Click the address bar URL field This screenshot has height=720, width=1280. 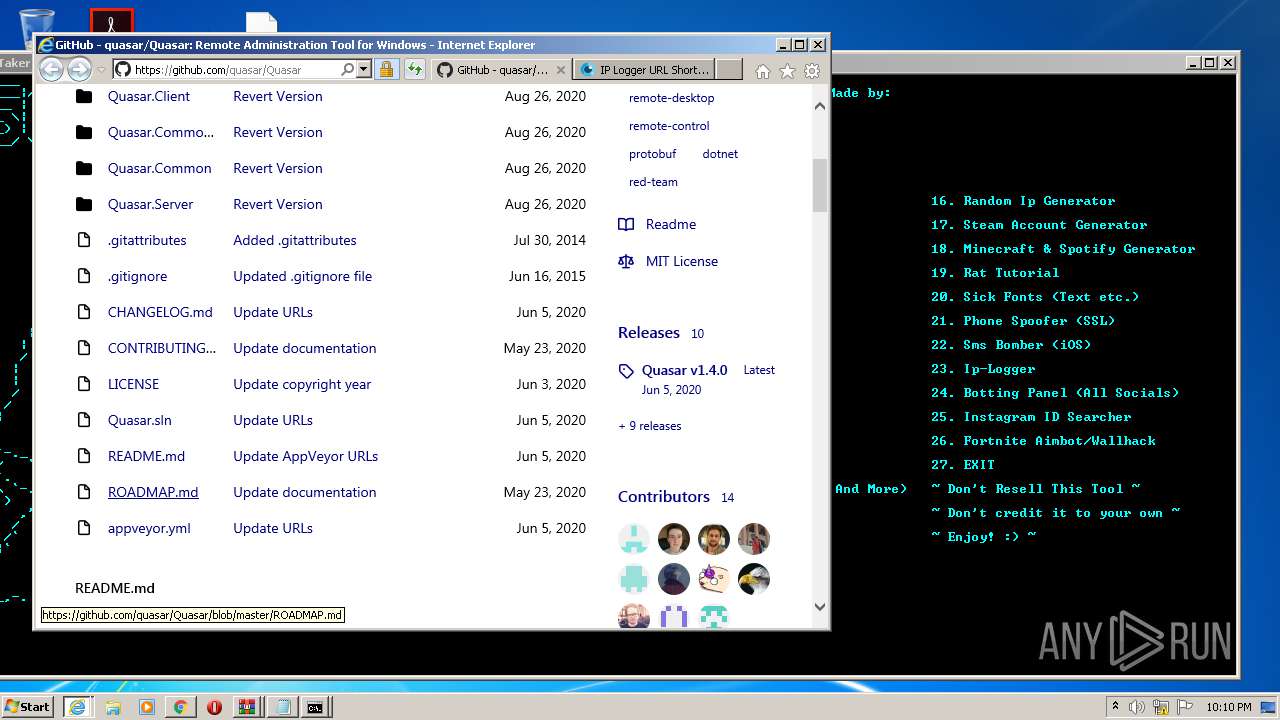point(235,70)
